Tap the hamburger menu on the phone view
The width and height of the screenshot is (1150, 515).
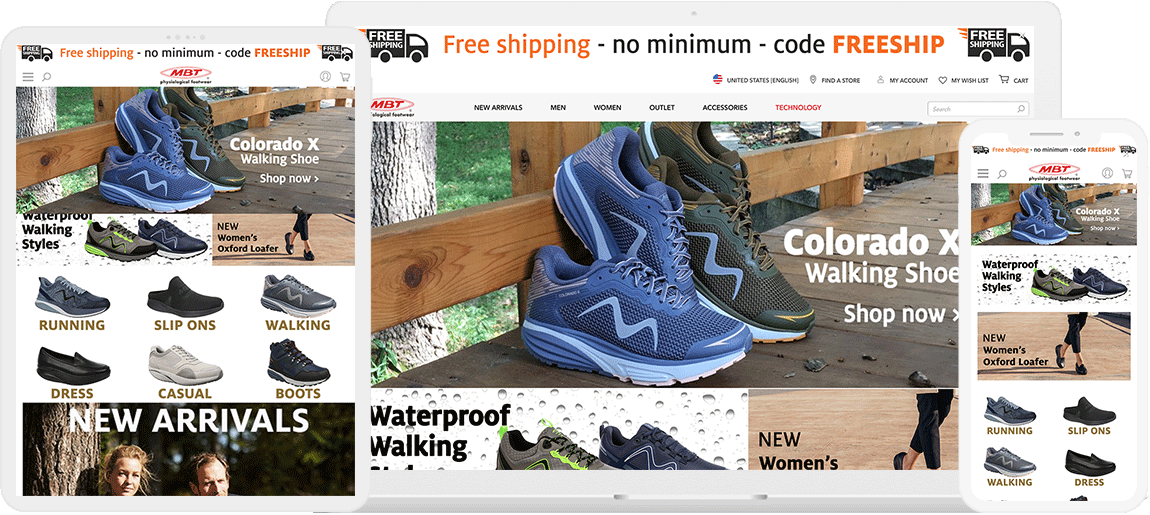(x=983, y=173)
